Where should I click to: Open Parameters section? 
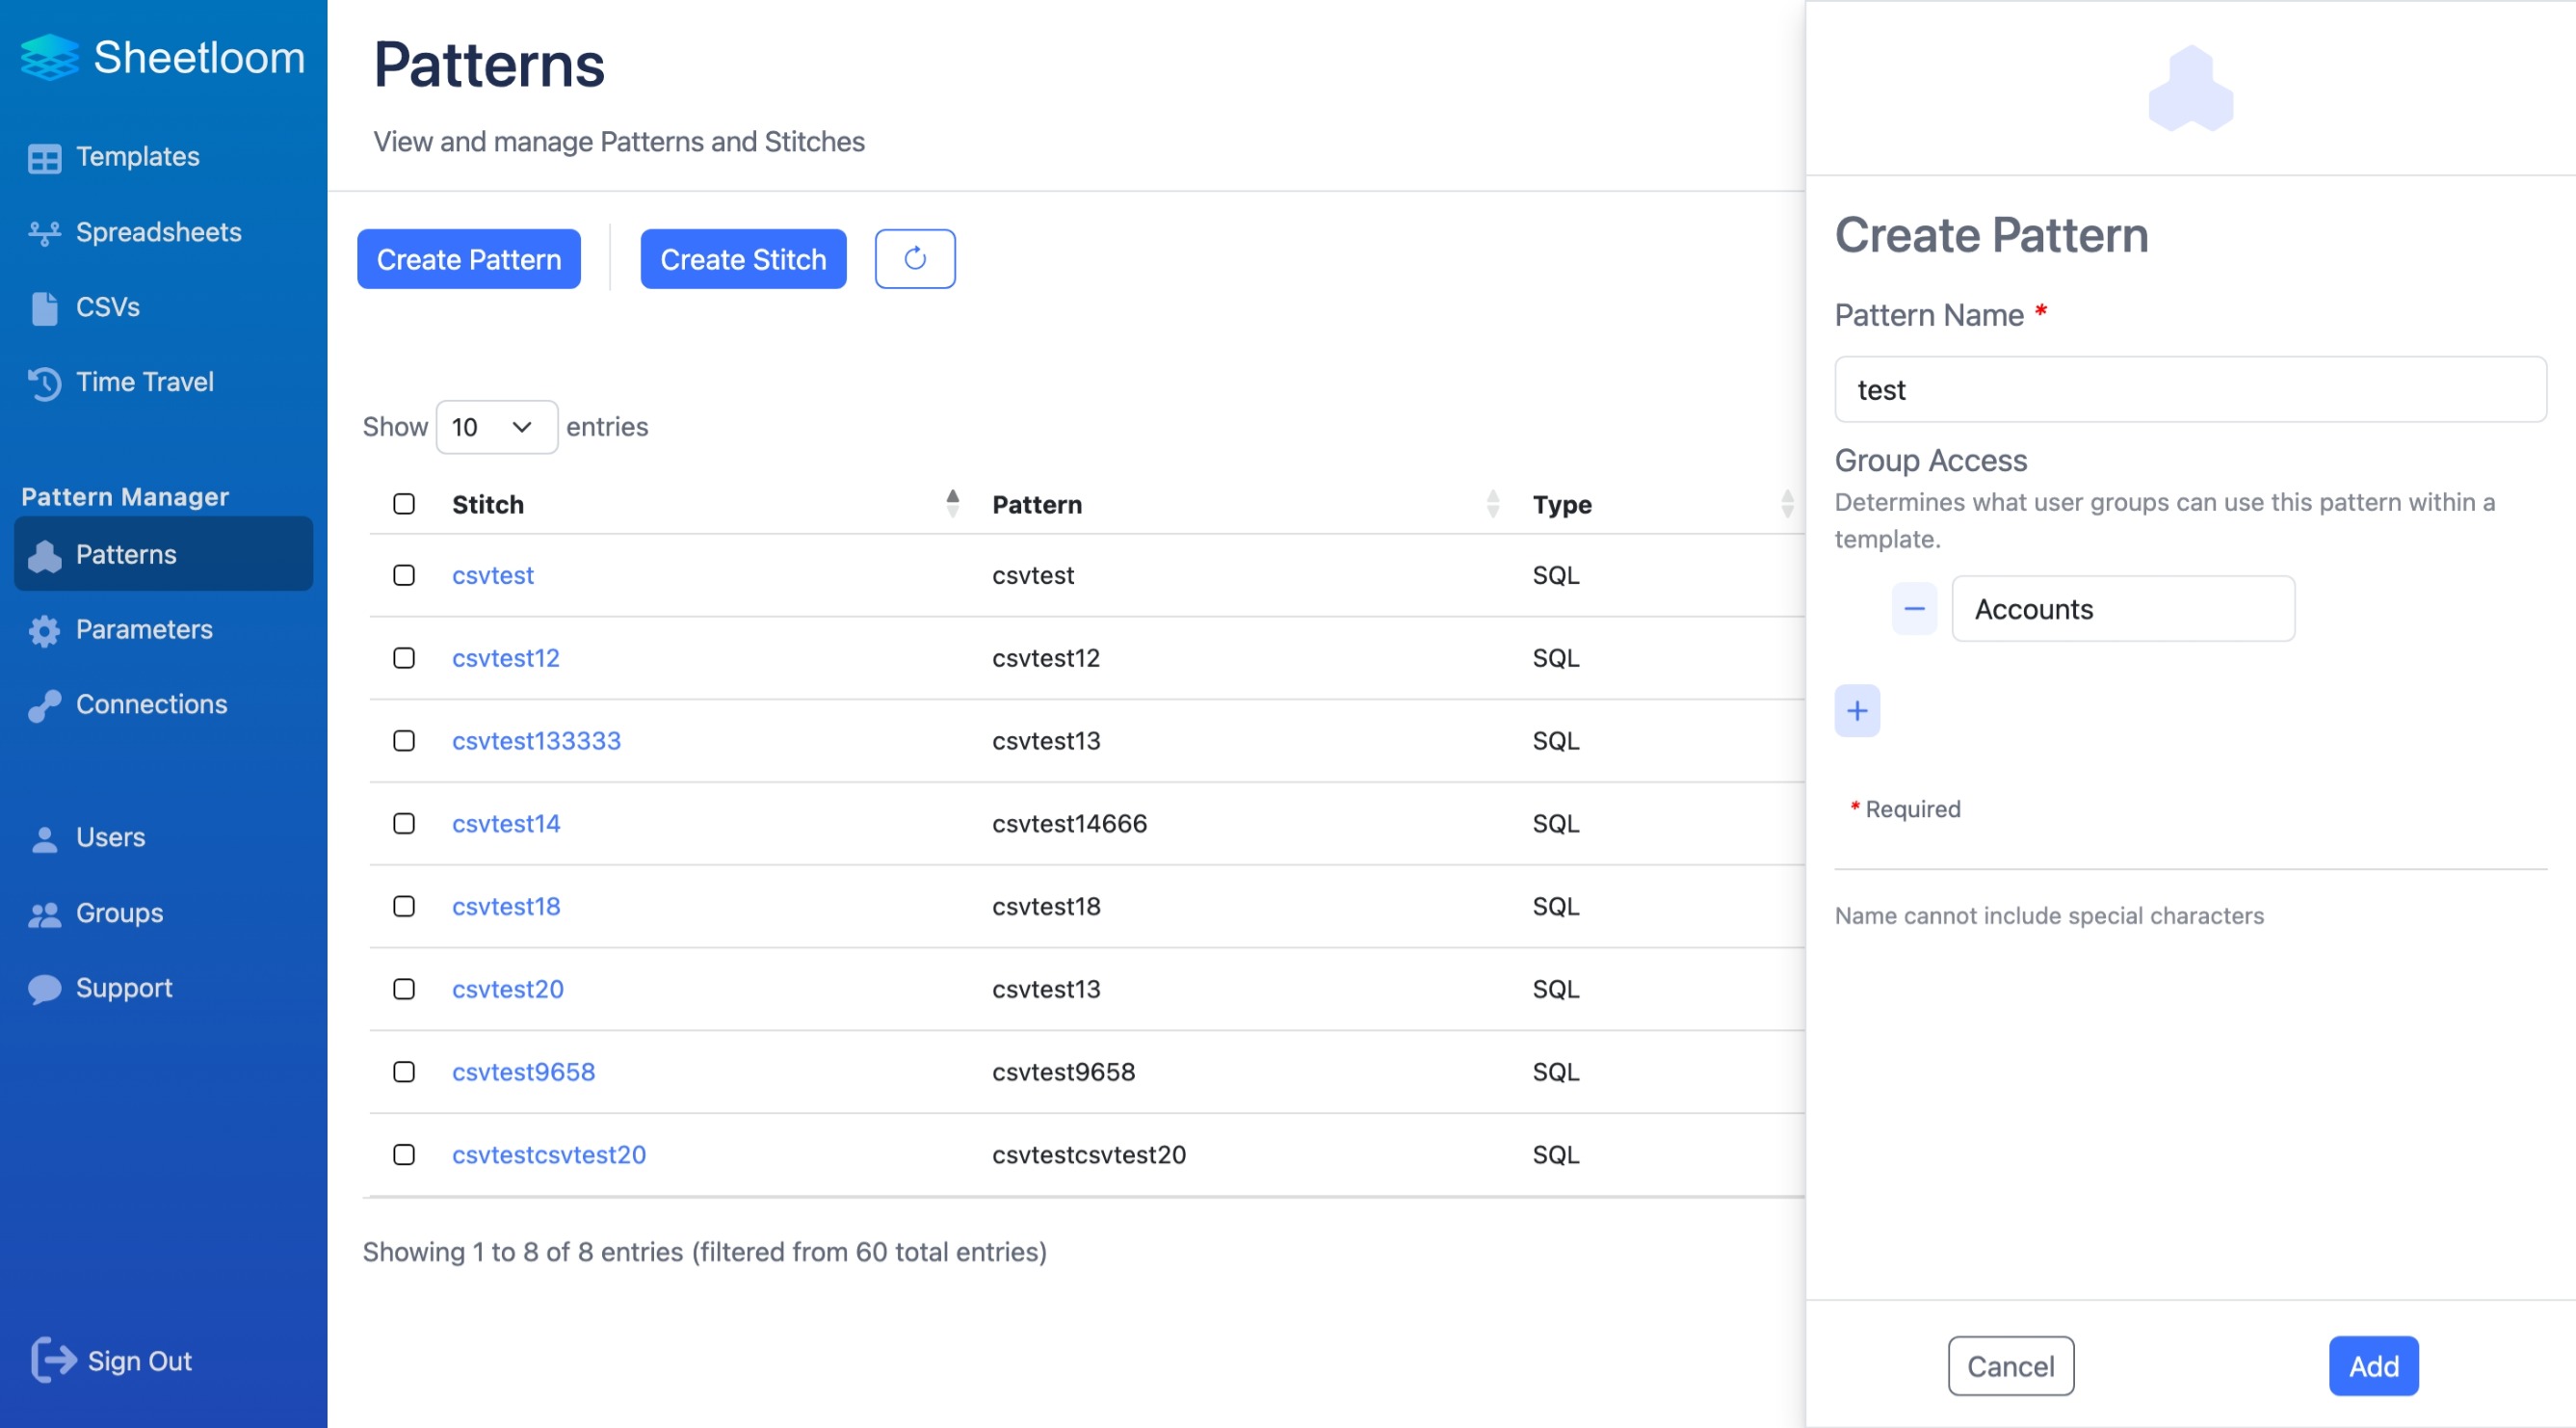145,628
